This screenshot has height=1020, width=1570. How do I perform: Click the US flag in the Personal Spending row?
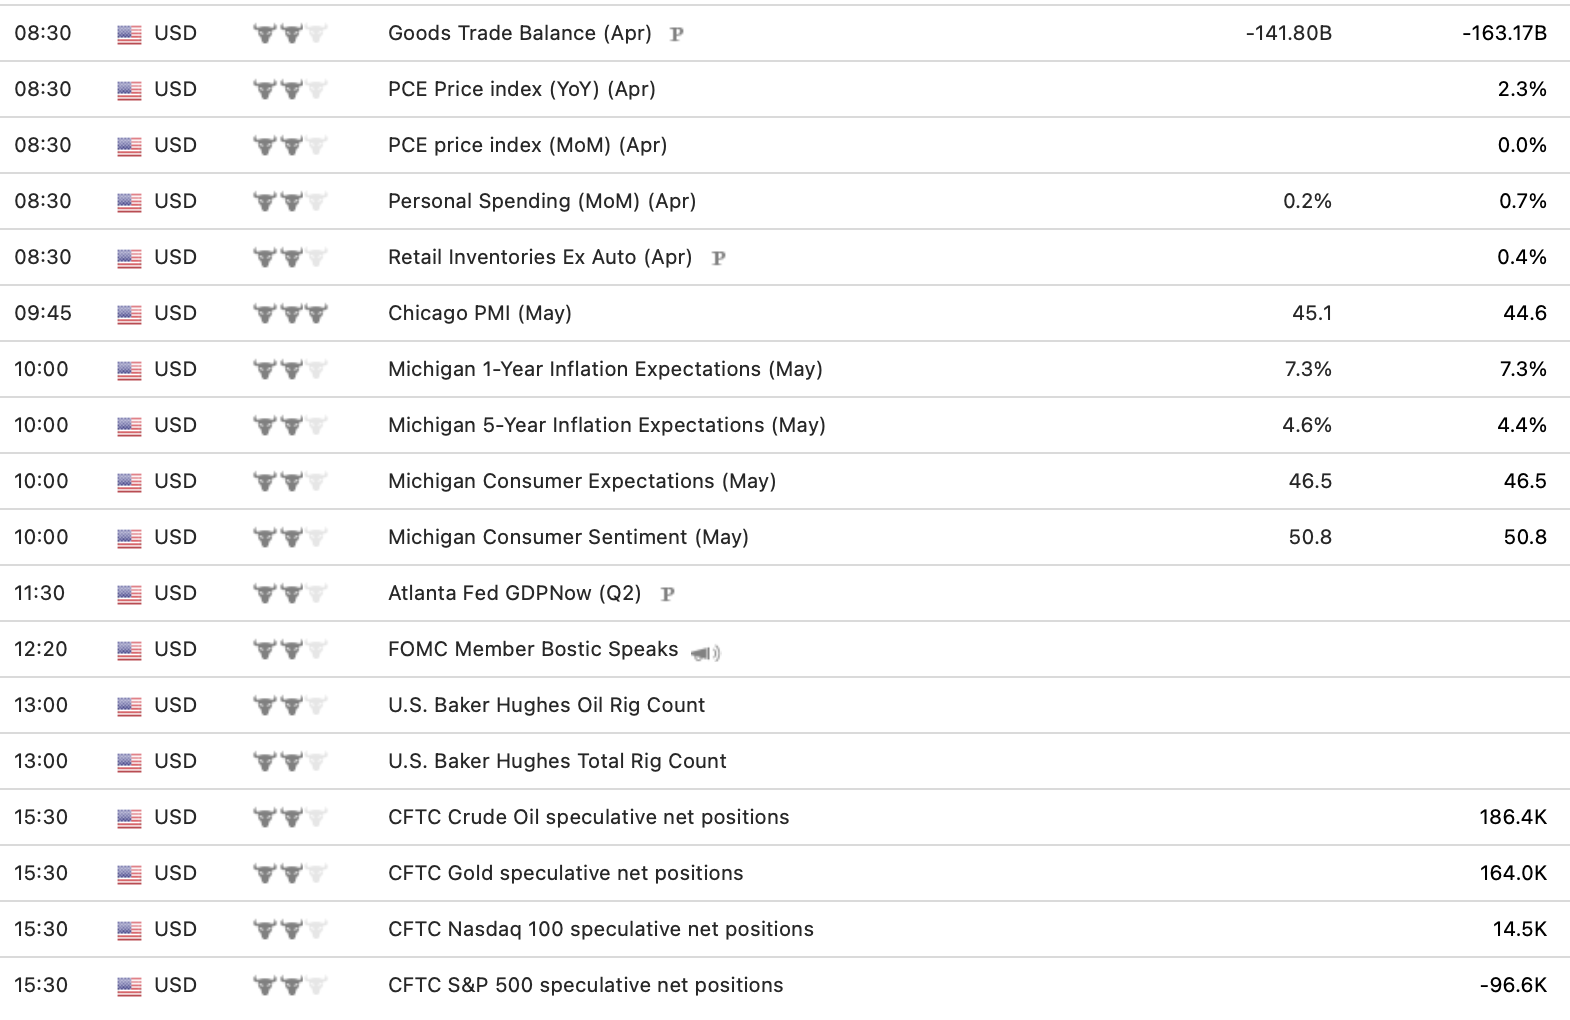pos(129,202)
